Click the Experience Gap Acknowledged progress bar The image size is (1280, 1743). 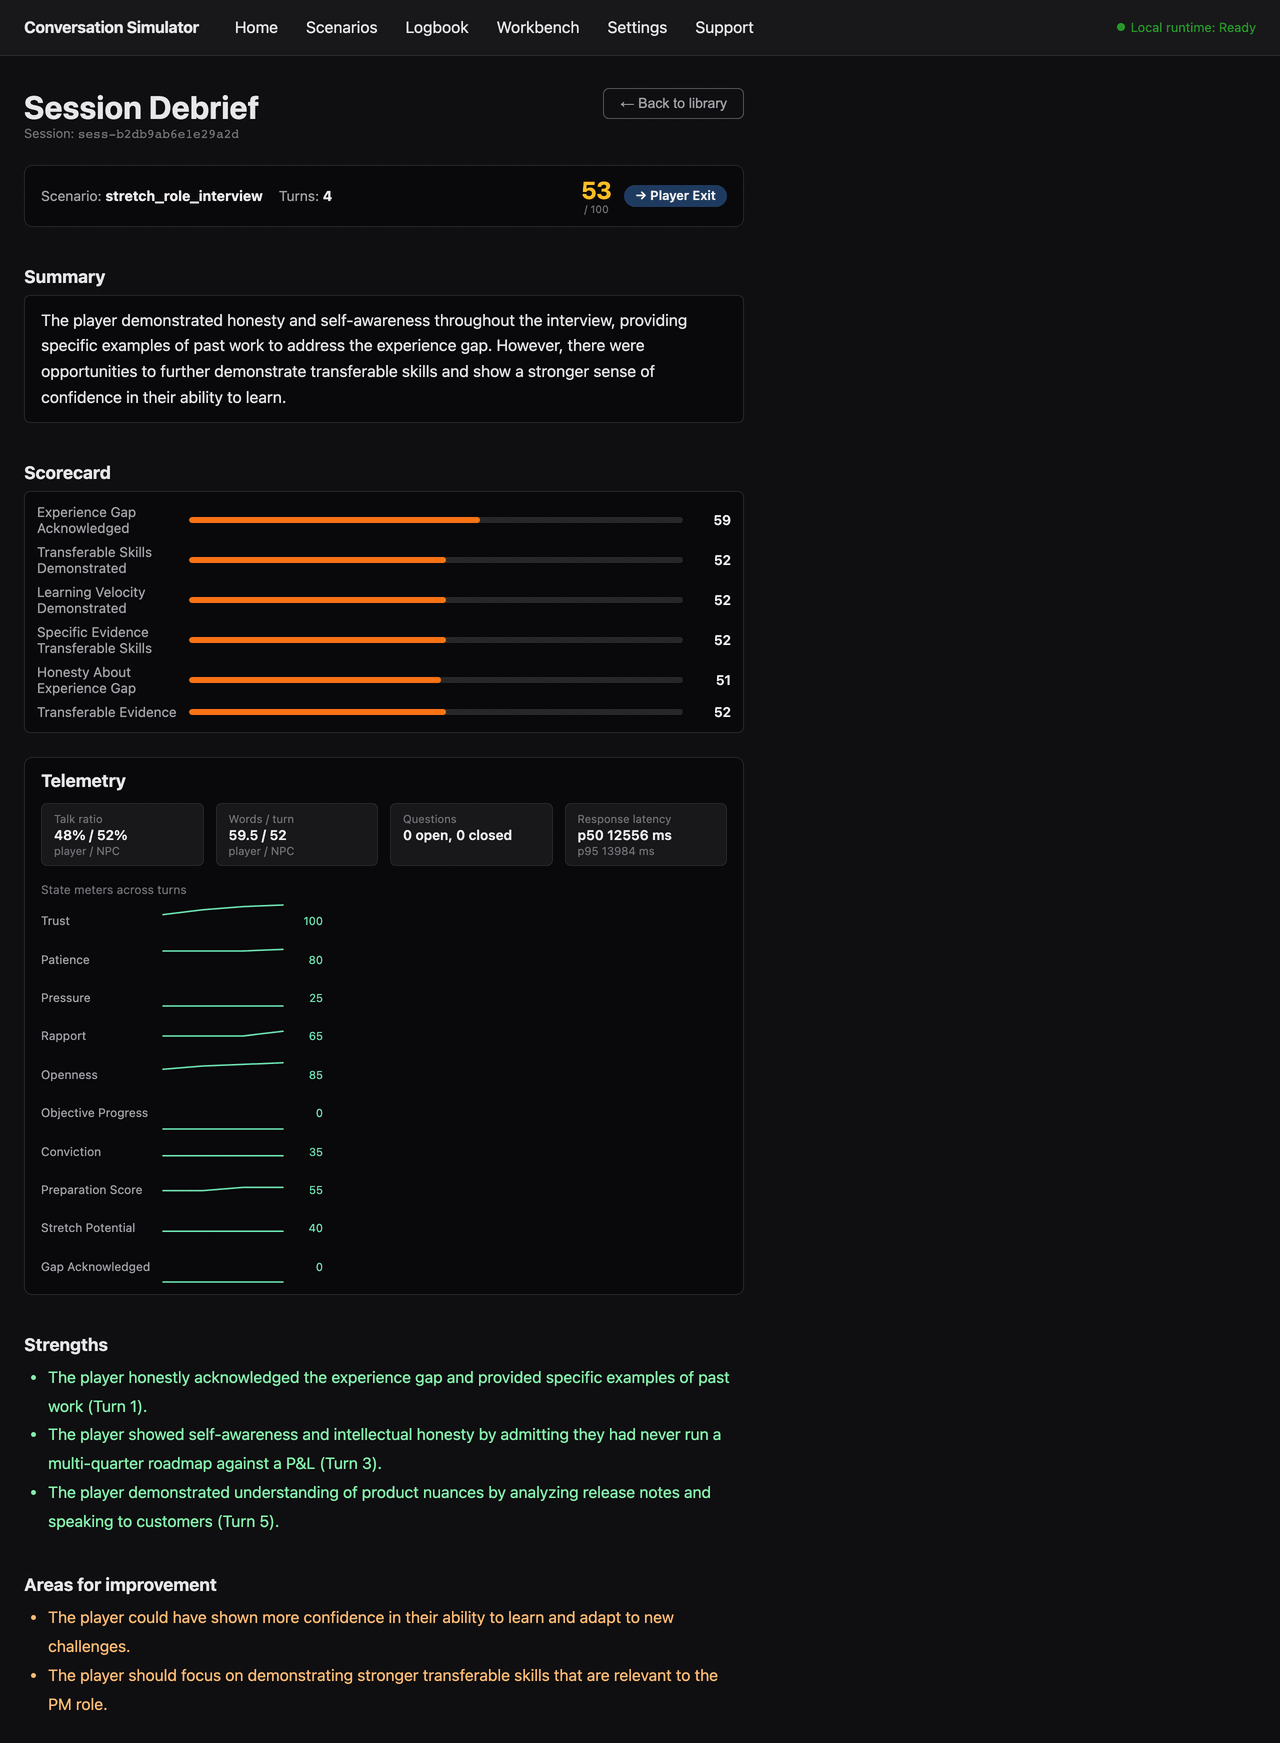(x=436, y=520)
